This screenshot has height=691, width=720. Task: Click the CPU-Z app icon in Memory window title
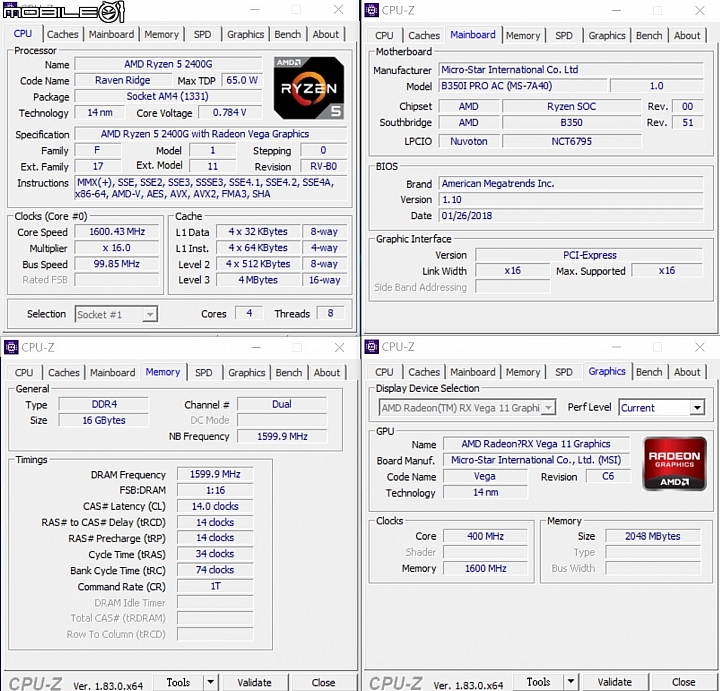click(x=11, y=347)
